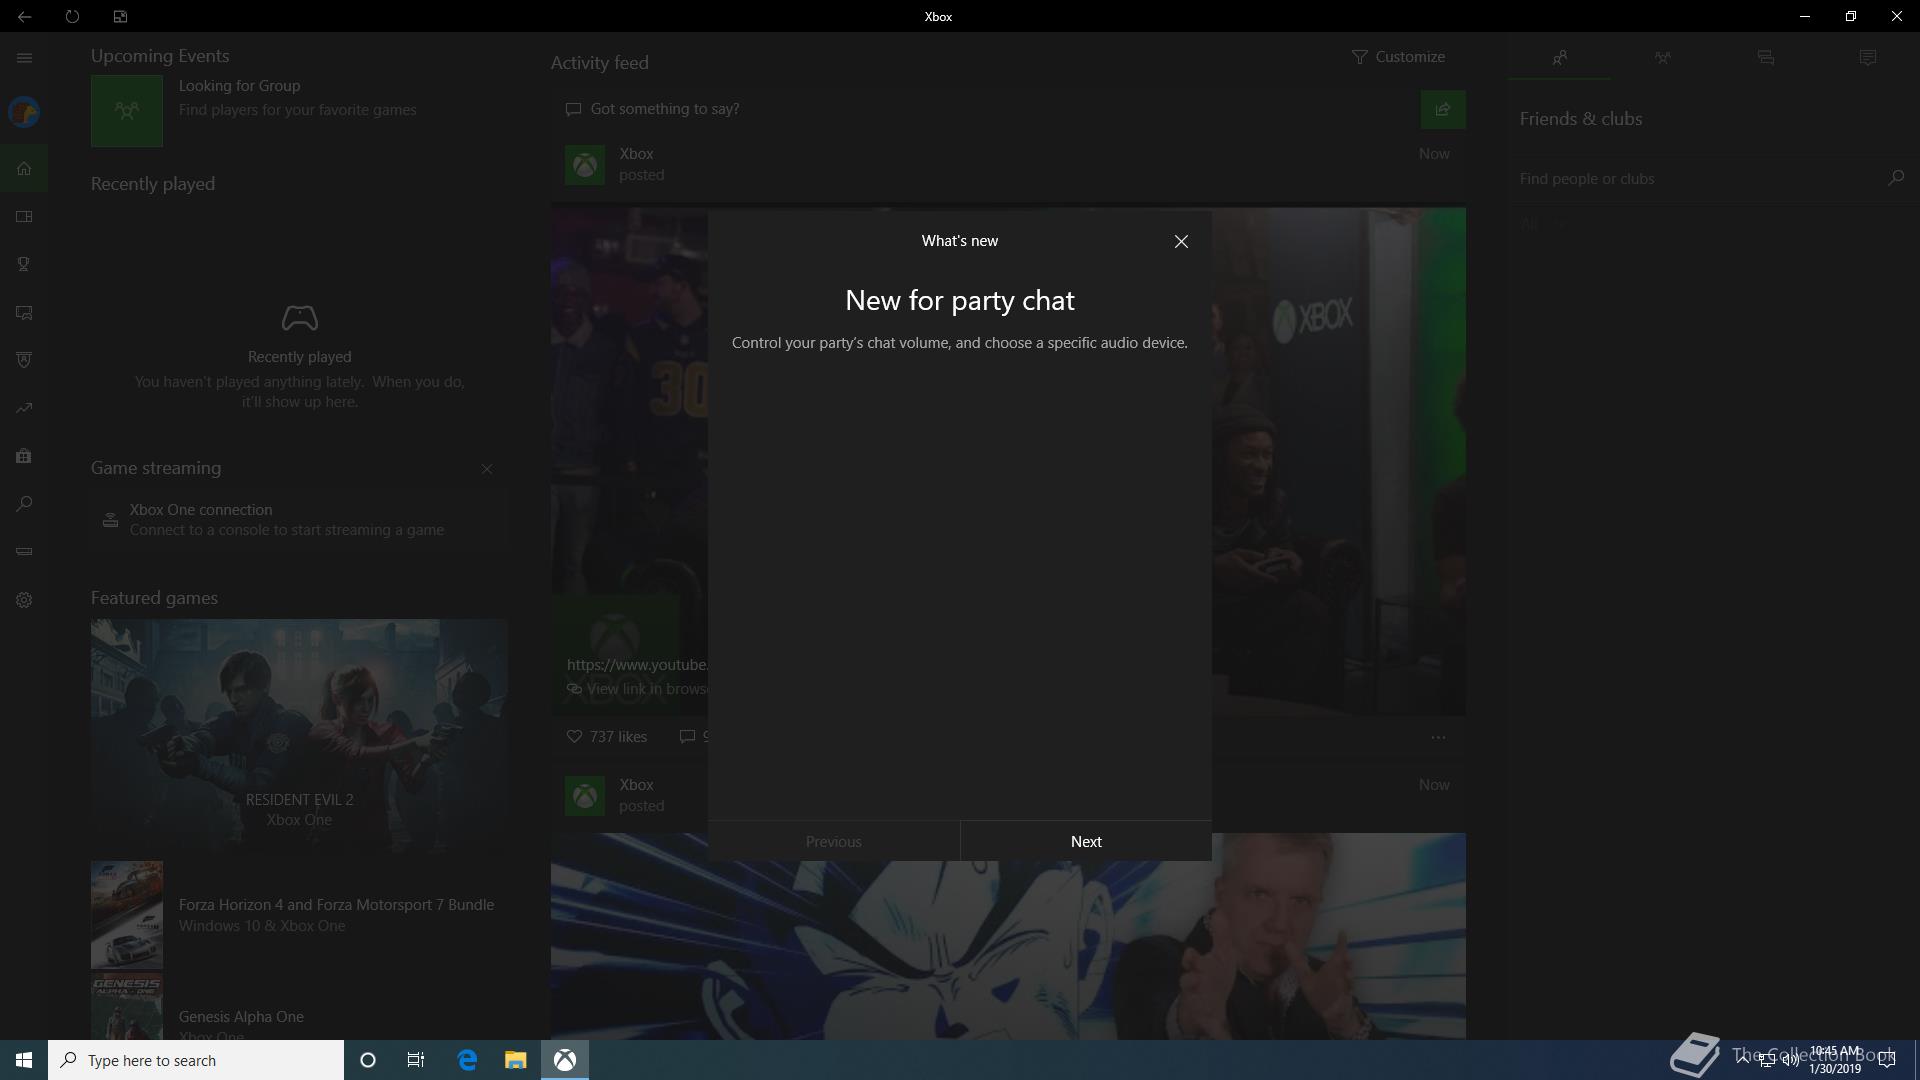This screenshot has height=1080, width=1920.
Task: Open Windows Start menu
Action: [24, 1060]
